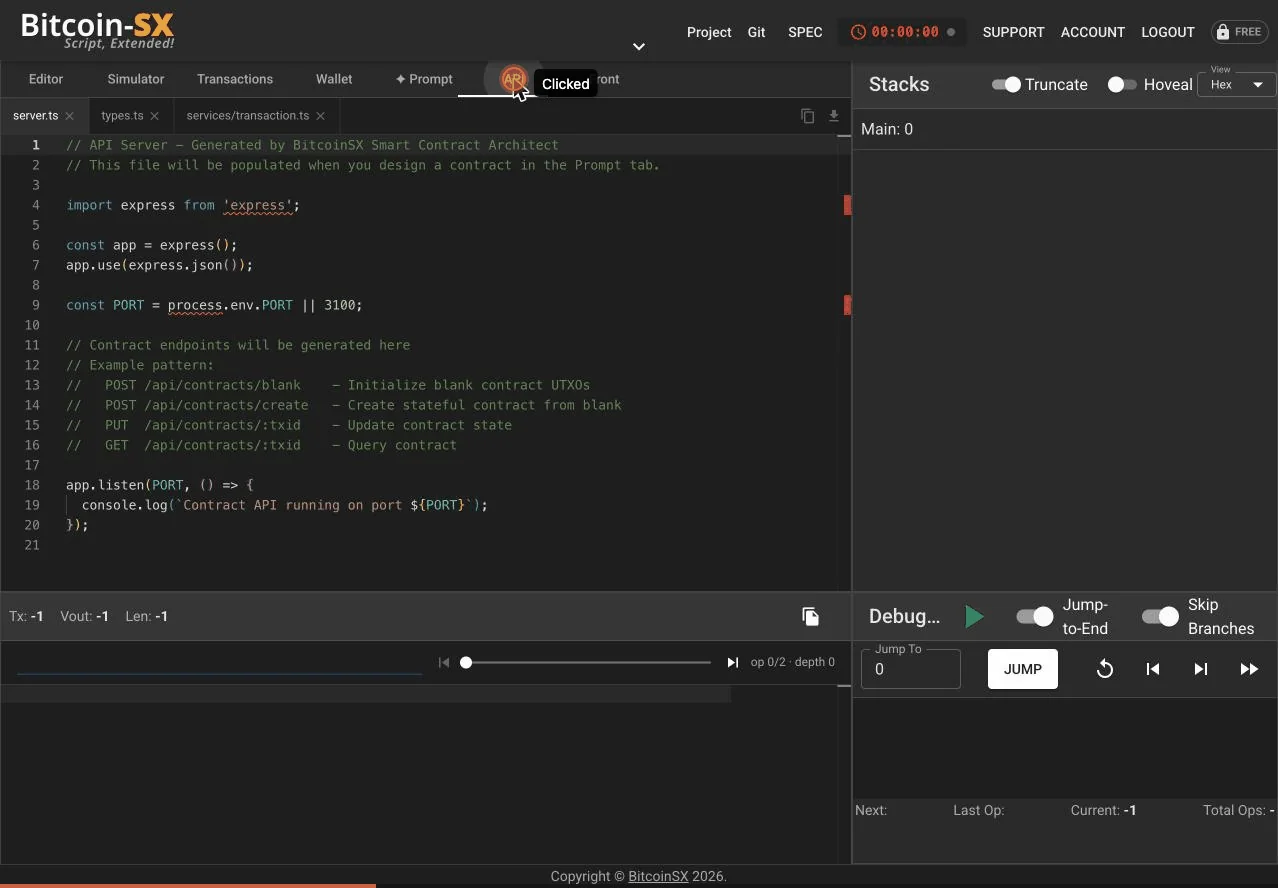The width and height of the screenshot is (1278, 888).
Task: Click the paste icon beside Tx info
Action: 811,616
